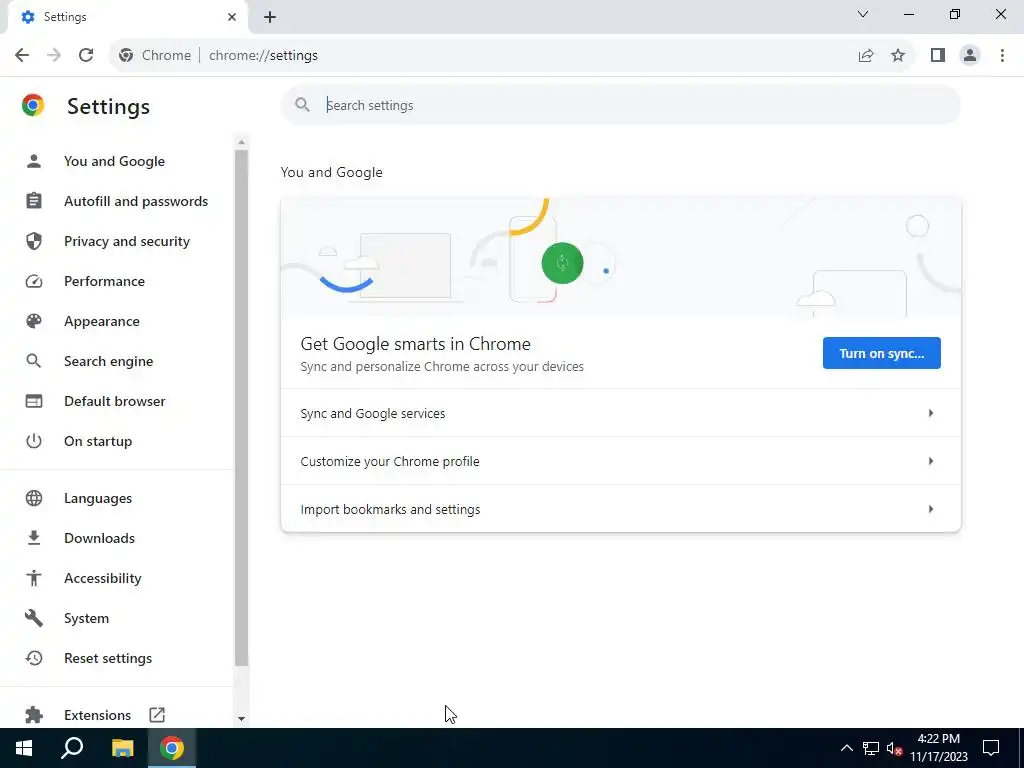Click the magnifier icon in search settings
The width and height of the screenshot is (1024, 768).
point(302,104)
